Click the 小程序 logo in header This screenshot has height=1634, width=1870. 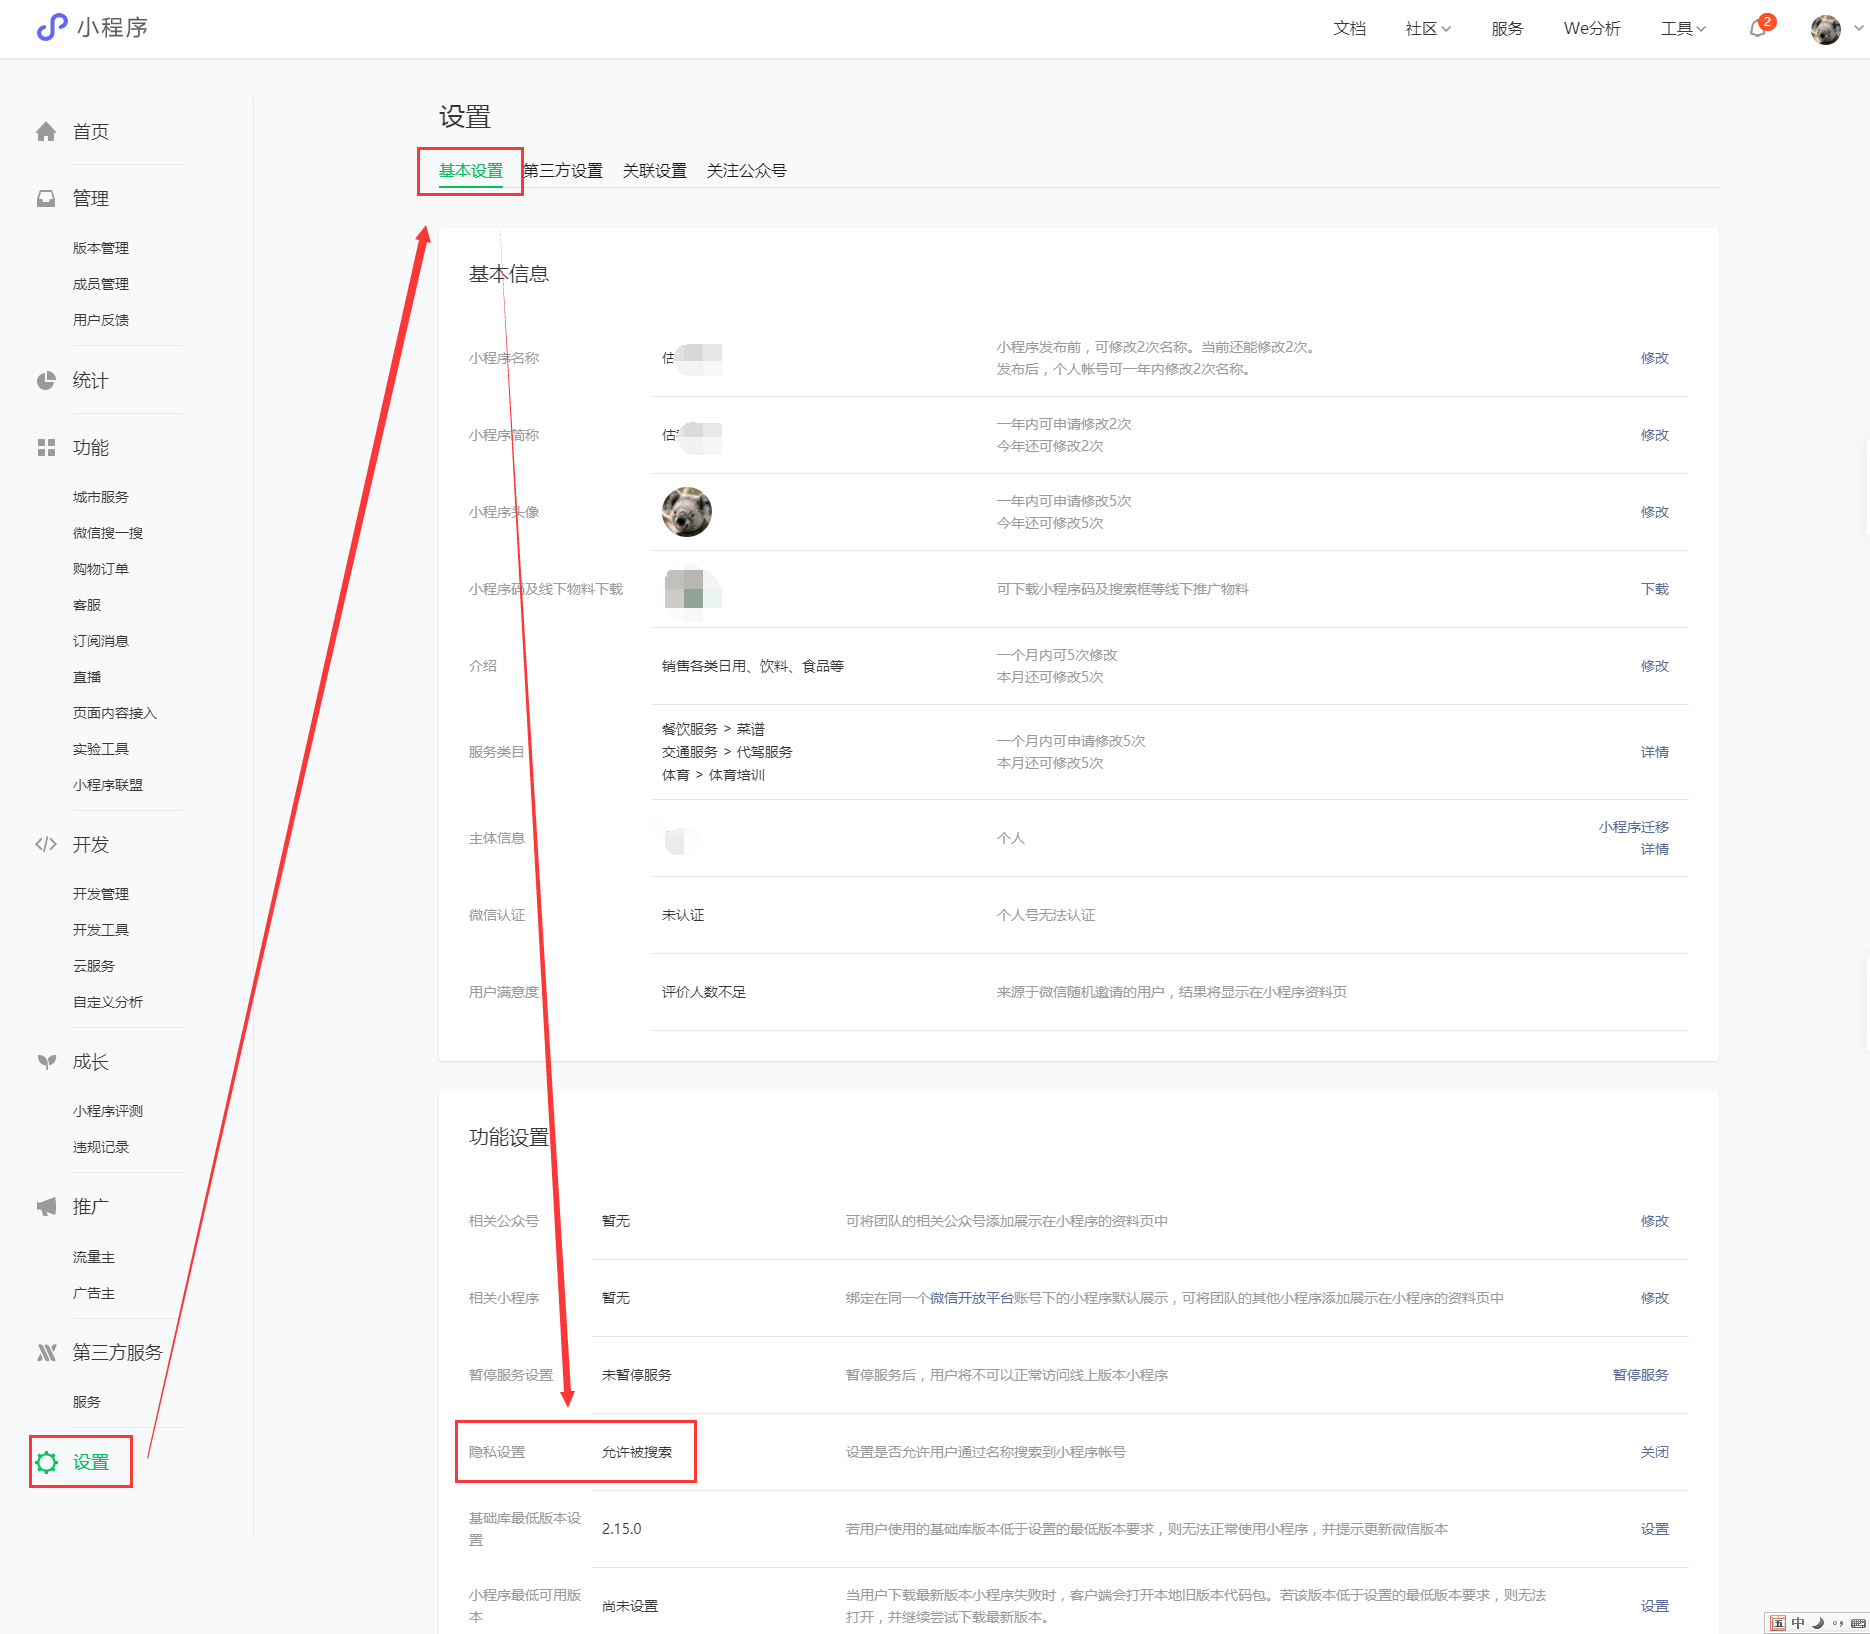click(92, 28)
